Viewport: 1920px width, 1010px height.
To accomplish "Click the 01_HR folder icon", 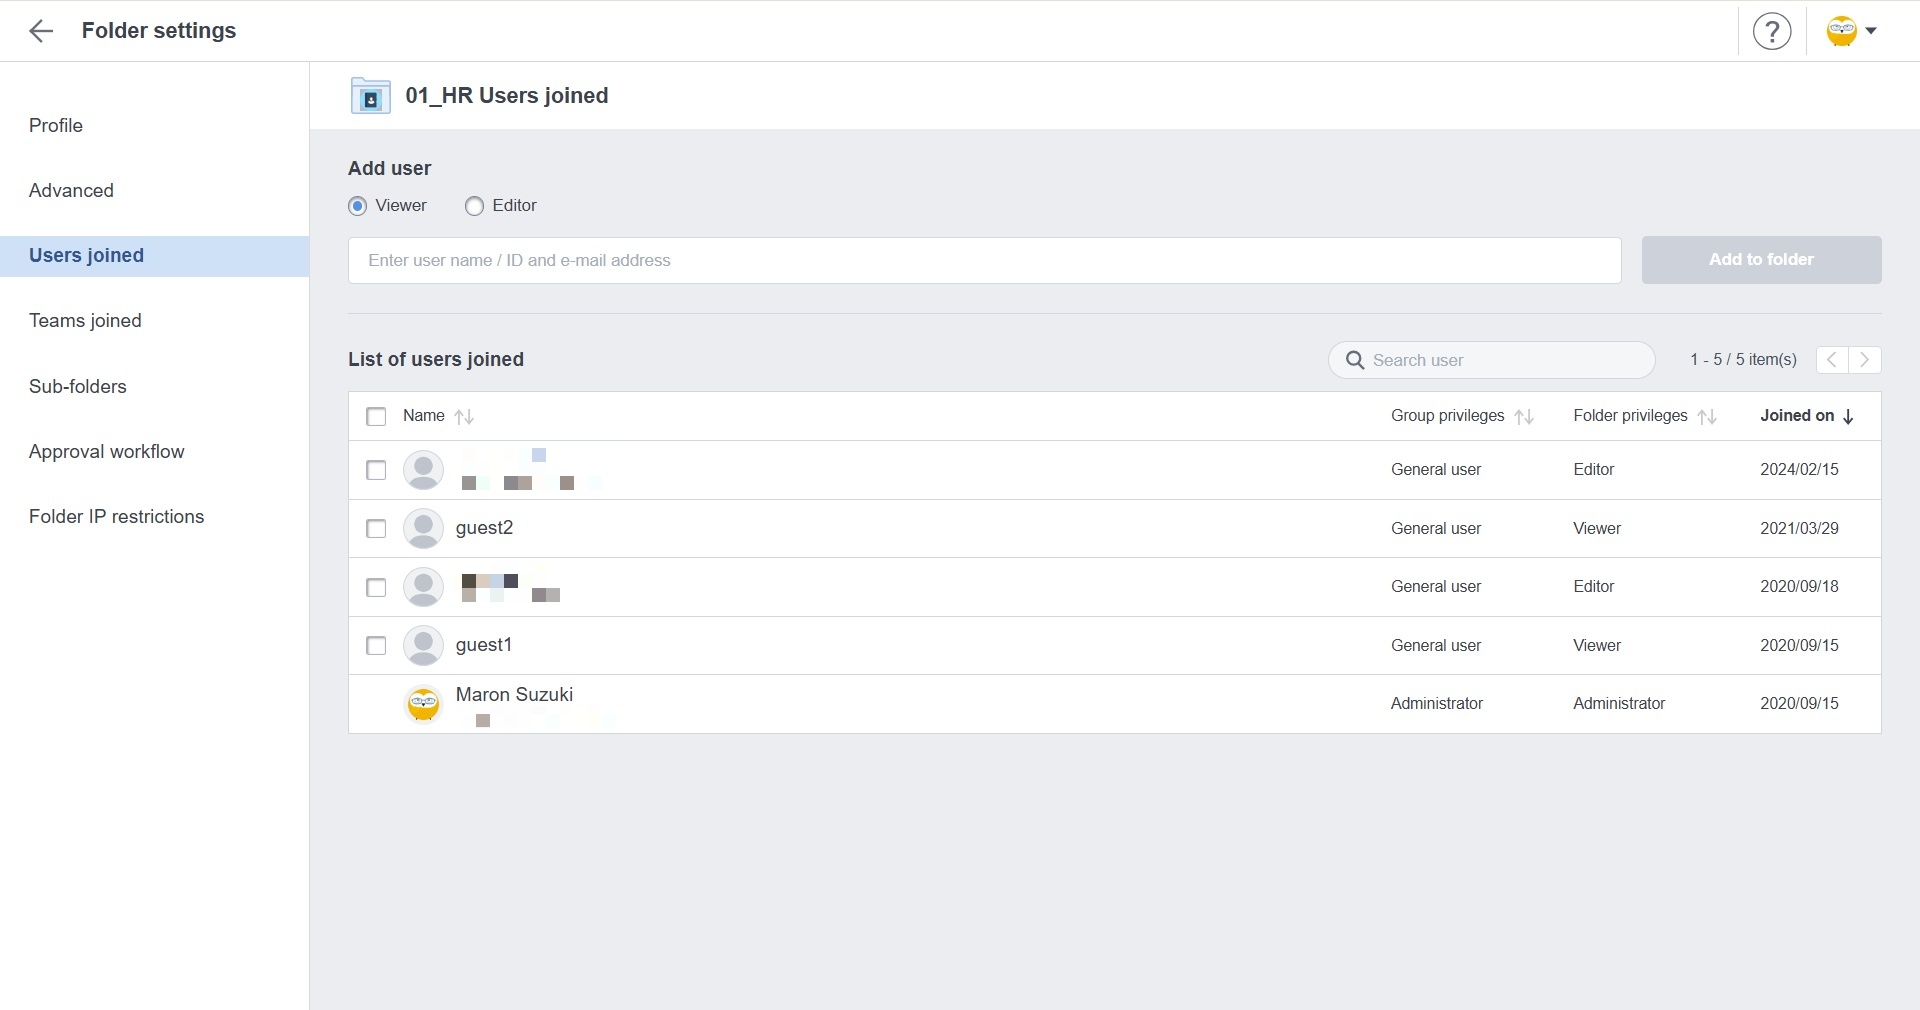I will [x=370, y=96].
